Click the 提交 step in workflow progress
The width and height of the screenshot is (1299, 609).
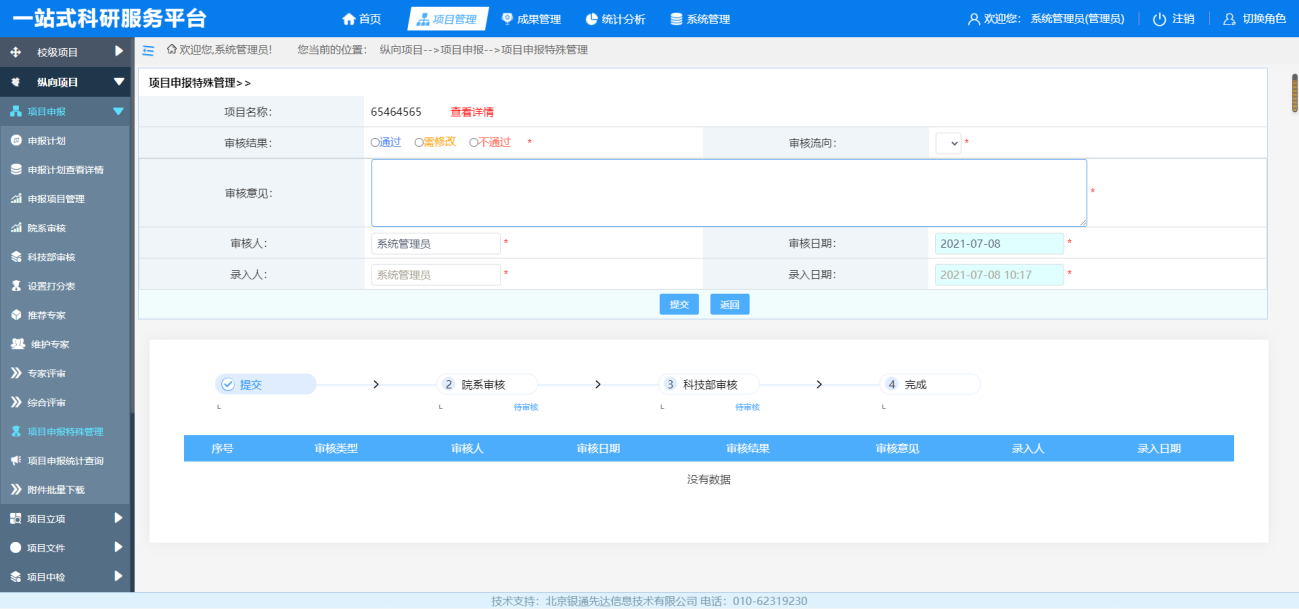pyautogui.click(x=266, y=384)
